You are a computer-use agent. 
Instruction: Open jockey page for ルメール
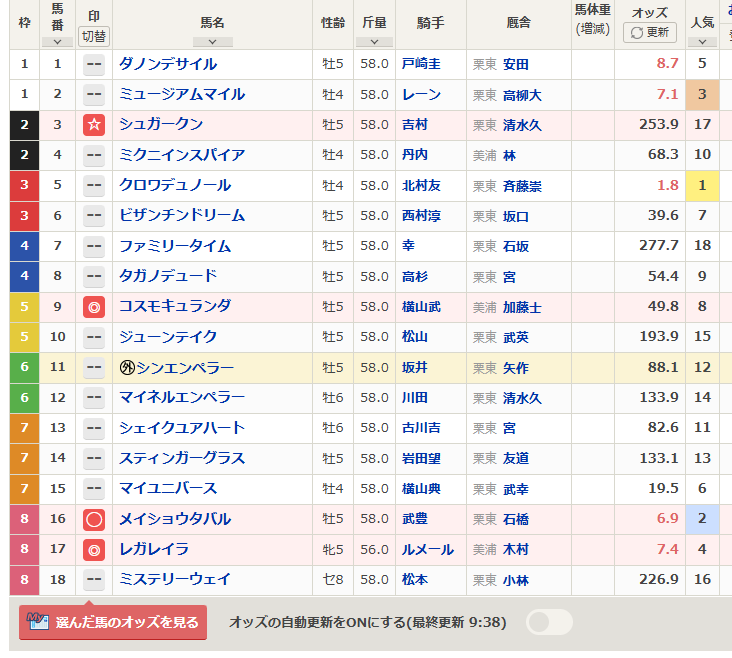point(428,550)
